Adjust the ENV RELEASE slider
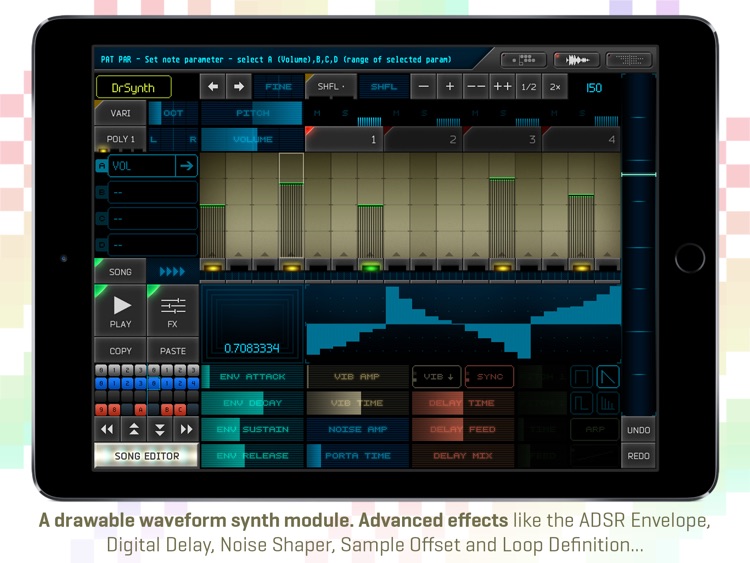 click(253, 455)
